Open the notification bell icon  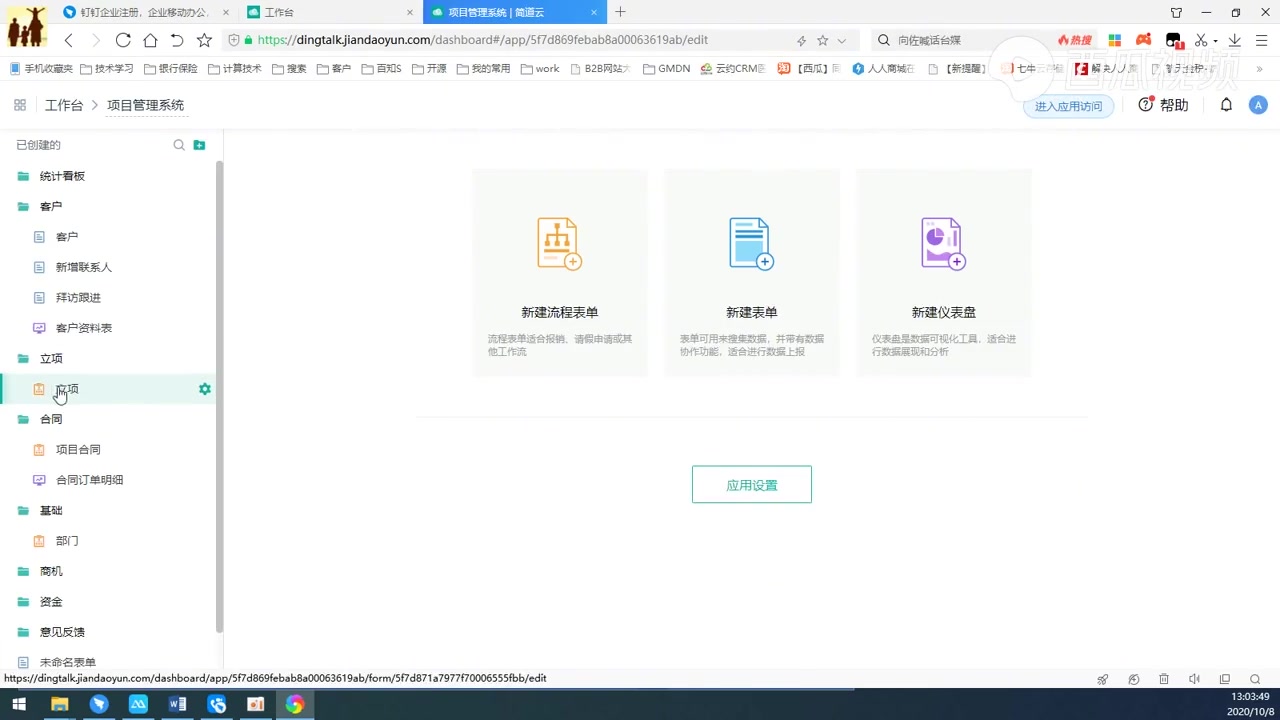tap(1226, 104)
